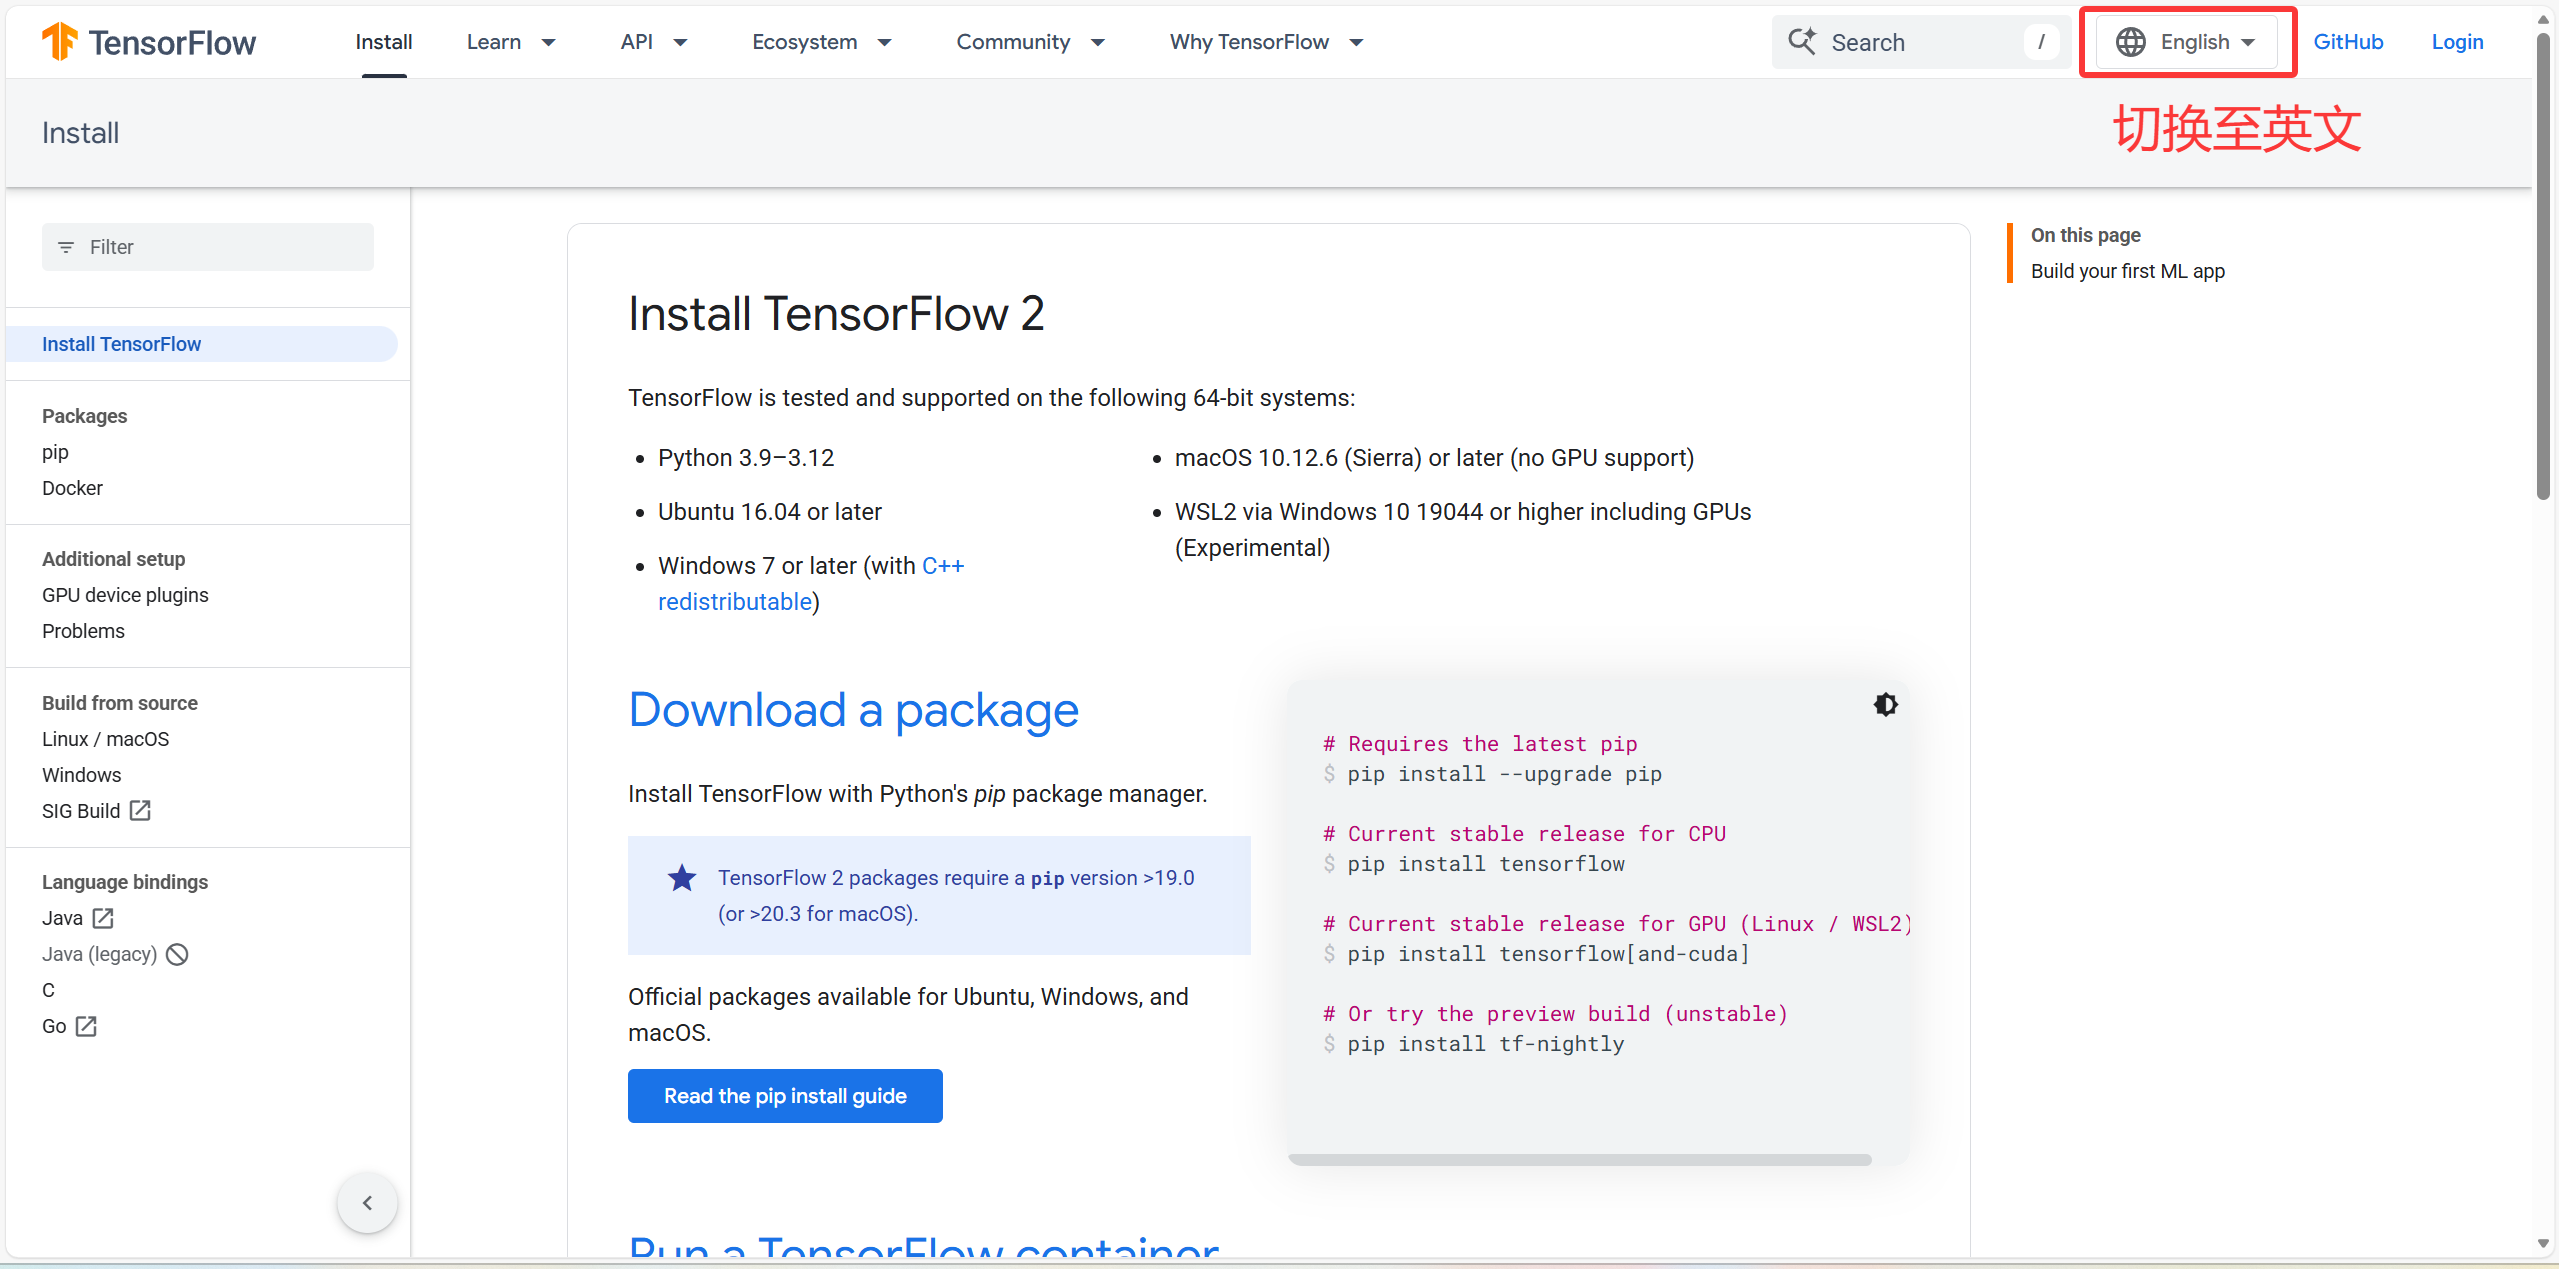Expand the Learn dropdown menu

(x=510, y=42)
